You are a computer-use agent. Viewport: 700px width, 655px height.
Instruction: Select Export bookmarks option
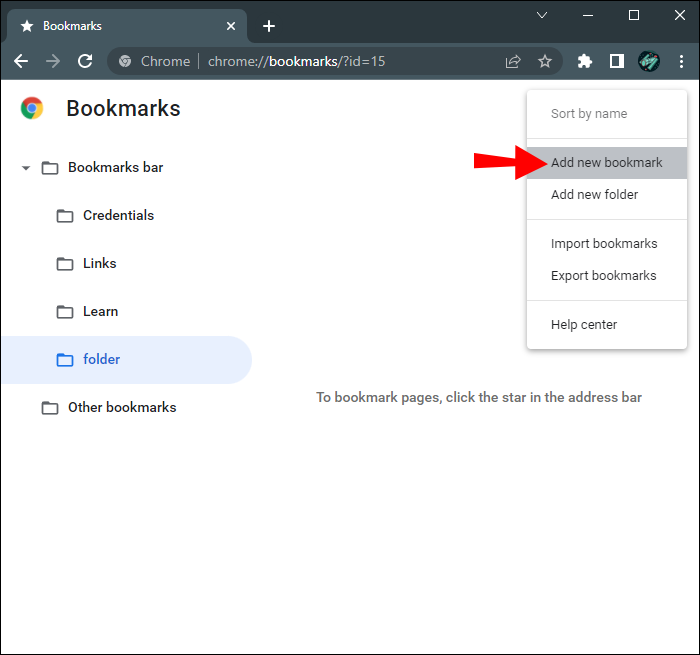[603, 276]
